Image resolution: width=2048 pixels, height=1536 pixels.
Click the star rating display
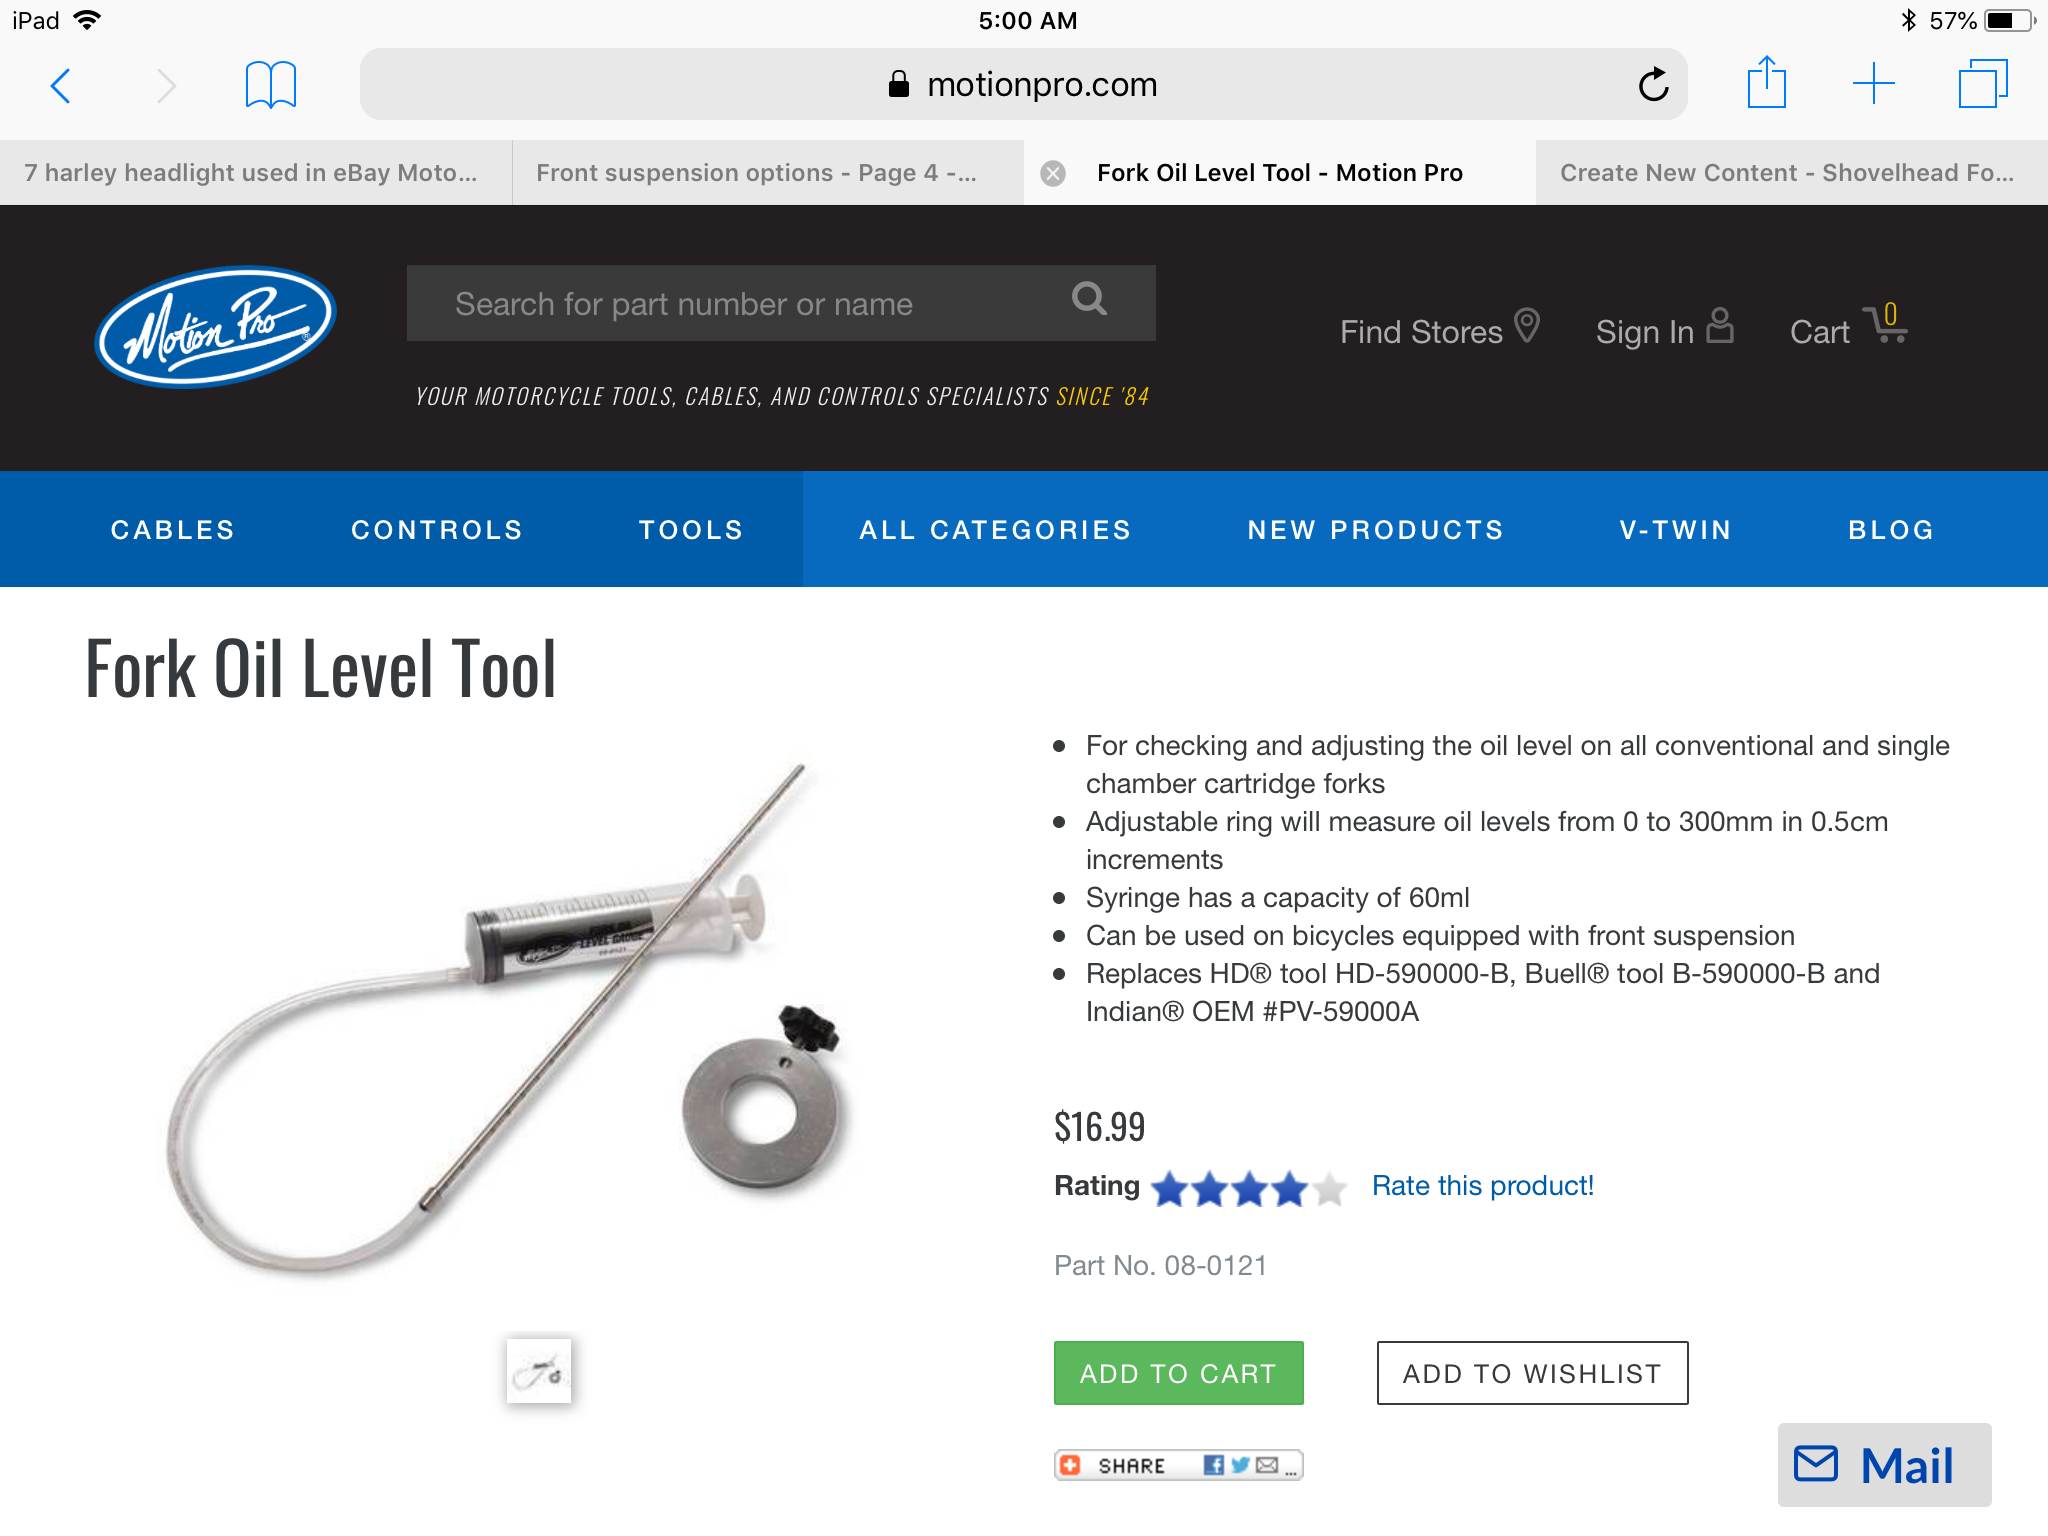click(1249, 1189)
